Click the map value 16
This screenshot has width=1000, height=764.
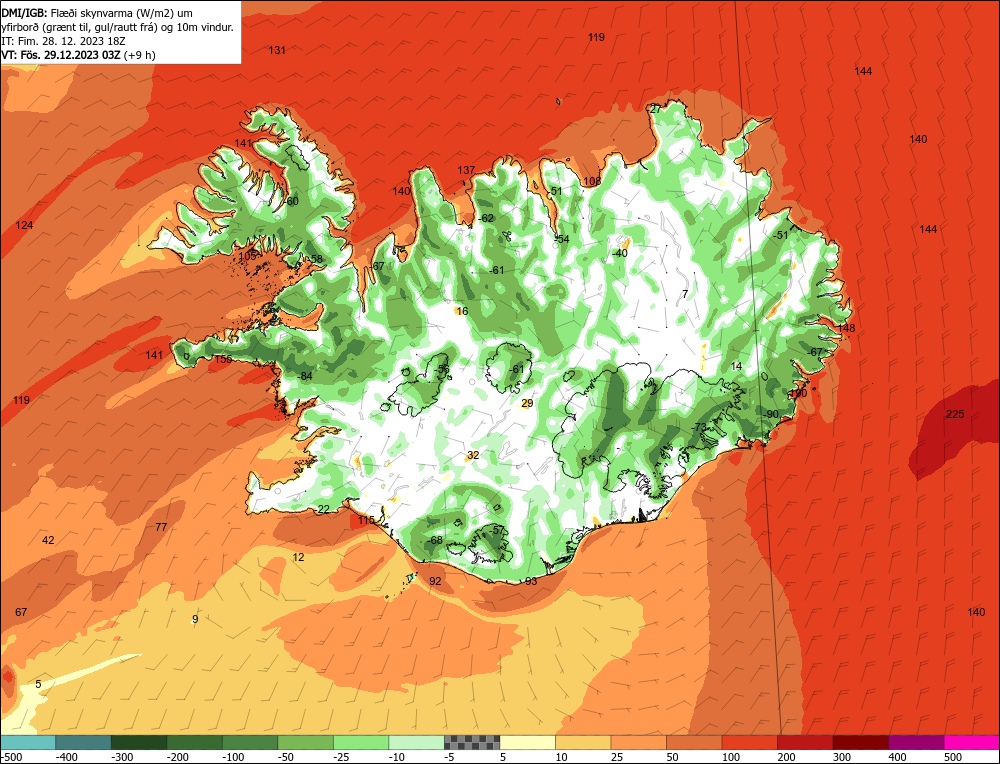point(462,311)
